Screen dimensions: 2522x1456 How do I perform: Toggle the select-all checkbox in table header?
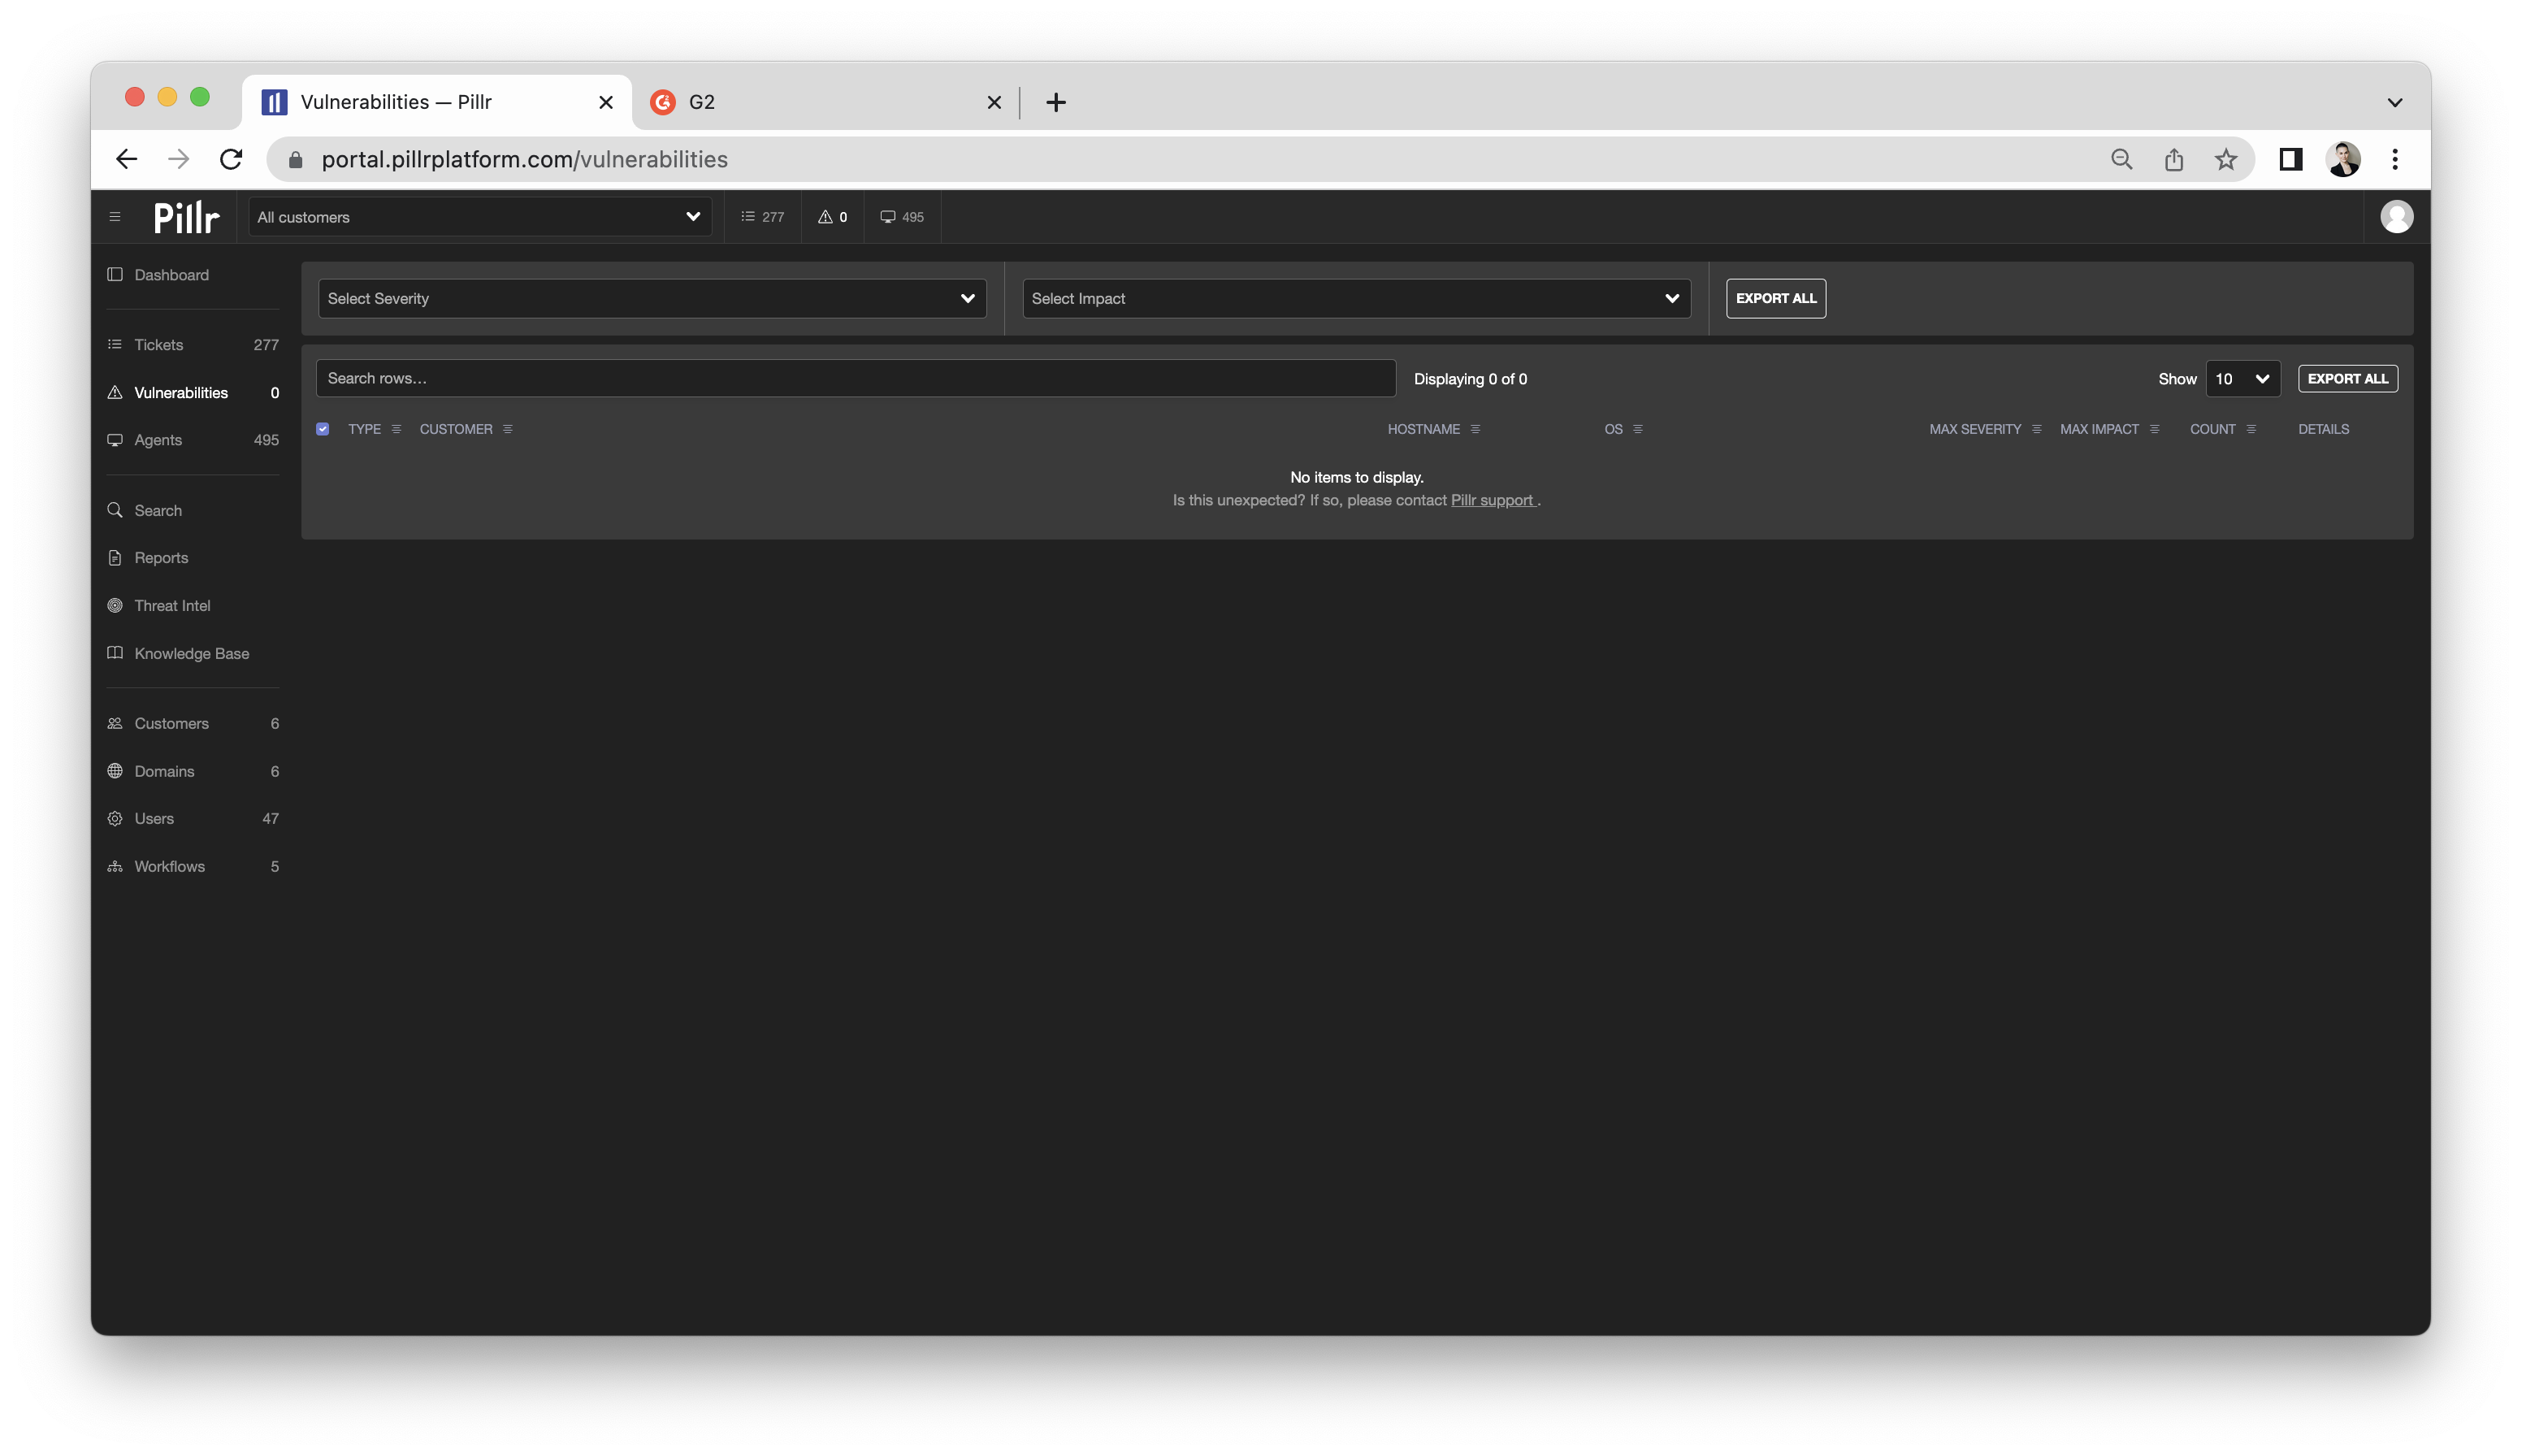point(323,429)
